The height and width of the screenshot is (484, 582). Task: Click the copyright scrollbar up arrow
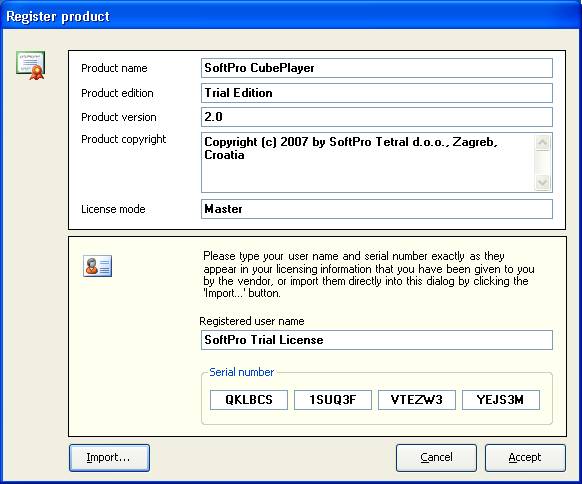[x=543, y=143]
